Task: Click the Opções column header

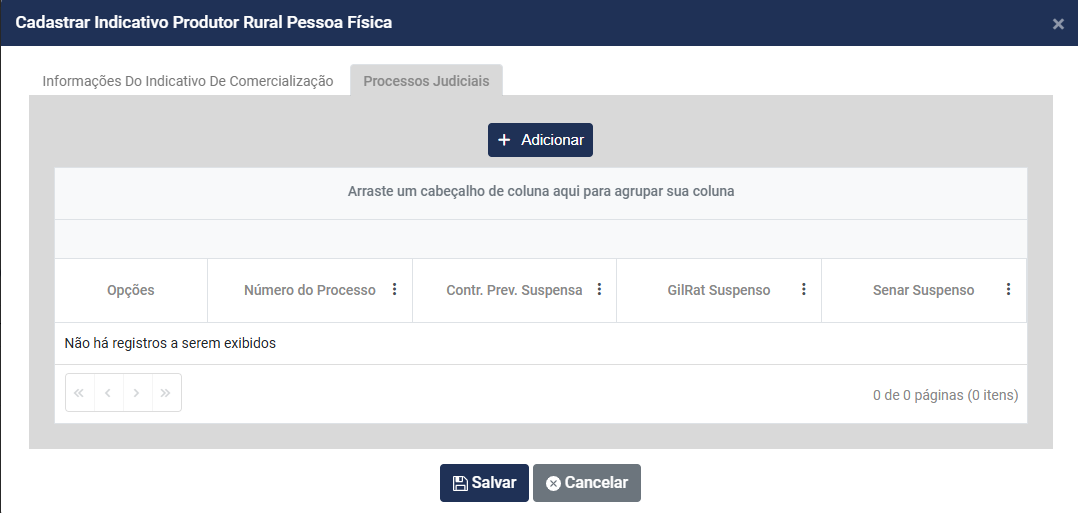Action: point(131,290)
